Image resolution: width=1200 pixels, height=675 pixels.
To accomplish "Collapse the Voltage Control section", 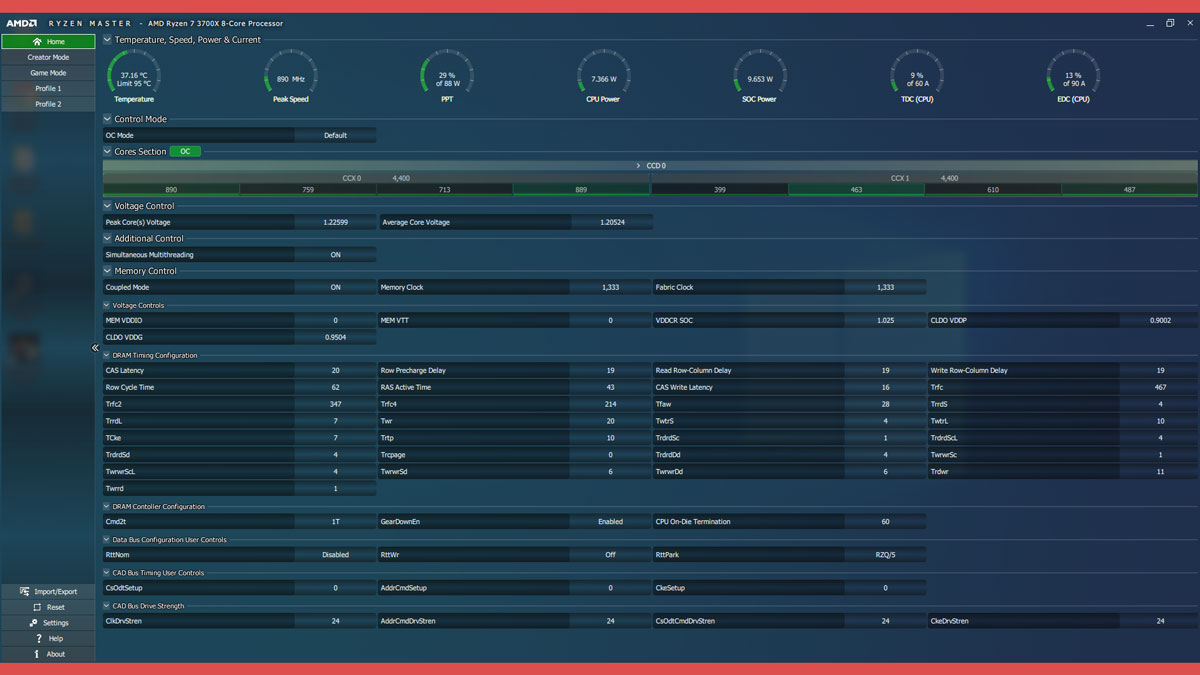I will [107, 206].
